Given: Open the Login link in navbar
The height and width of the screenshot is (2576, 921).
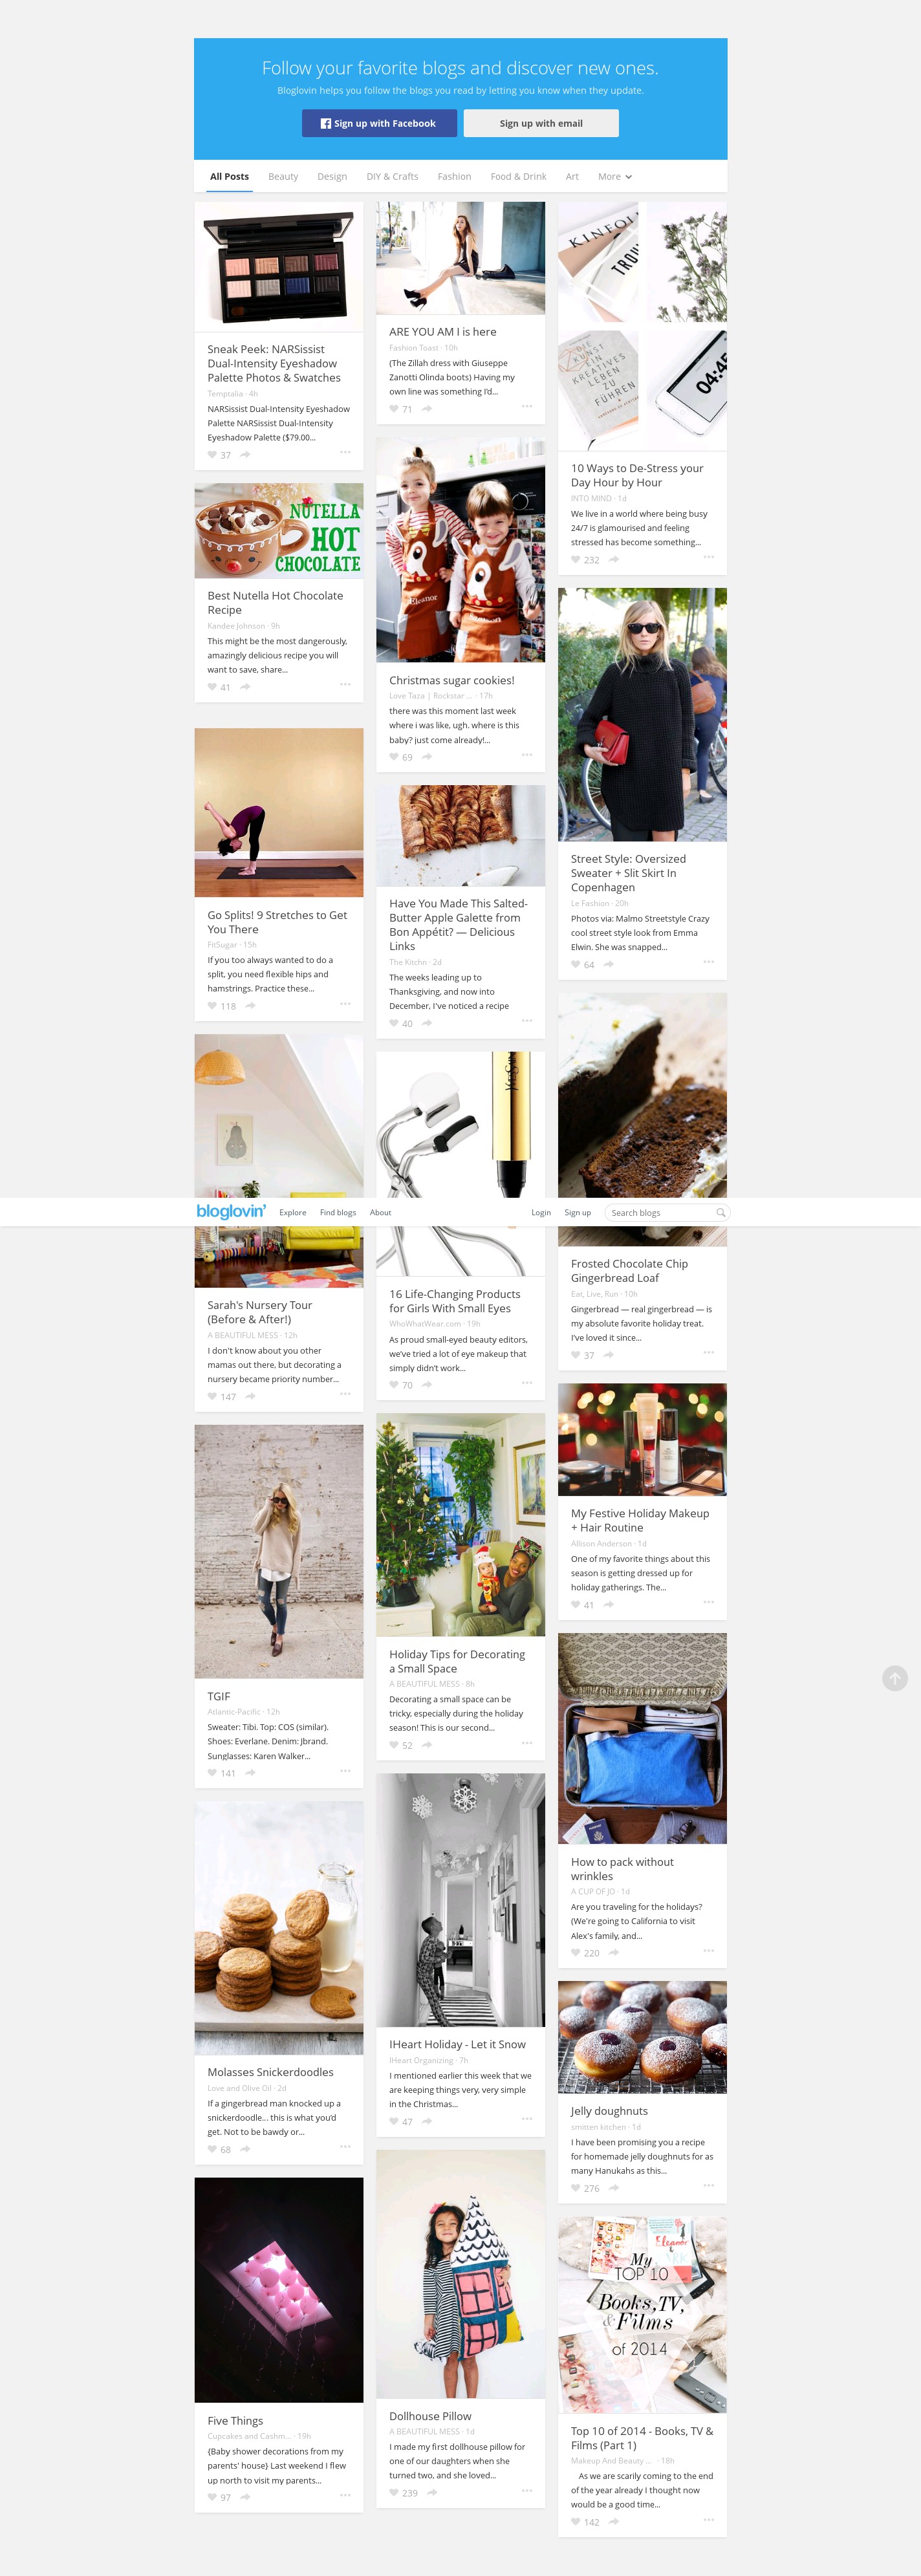Looking at the screenshot, I should (541, 1212).
